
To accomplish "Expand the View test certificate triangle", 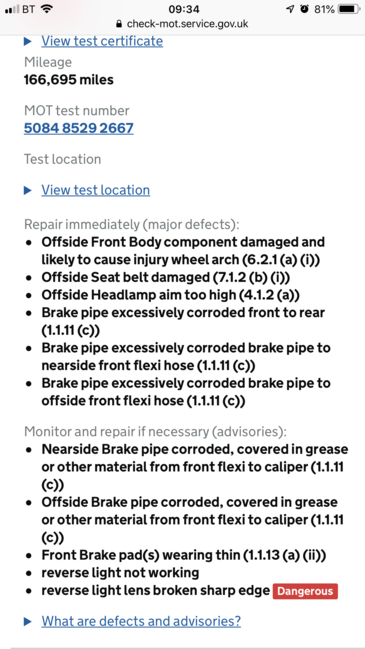I will click(x=28, y=41).
